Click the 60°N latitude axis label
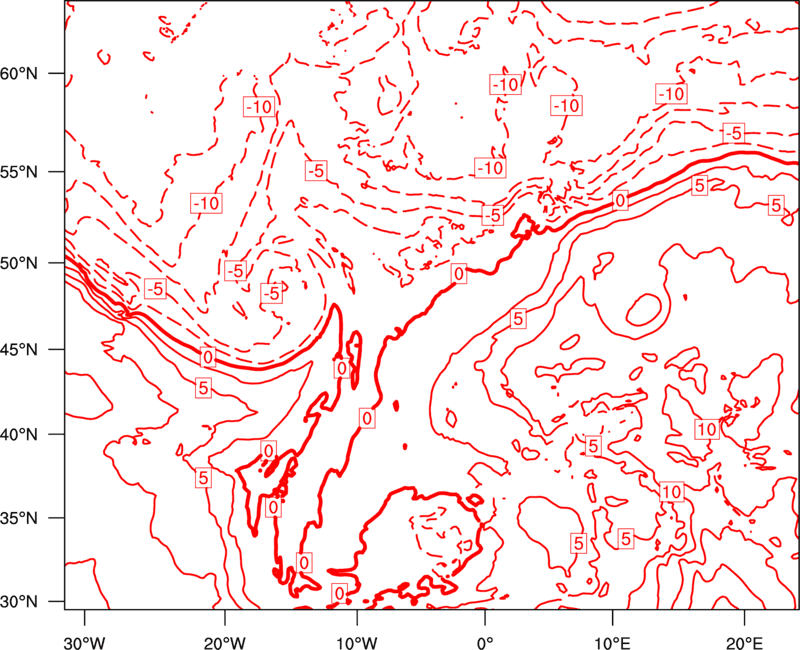This screenshot has width=800, height=650. [x=19, y=73]
